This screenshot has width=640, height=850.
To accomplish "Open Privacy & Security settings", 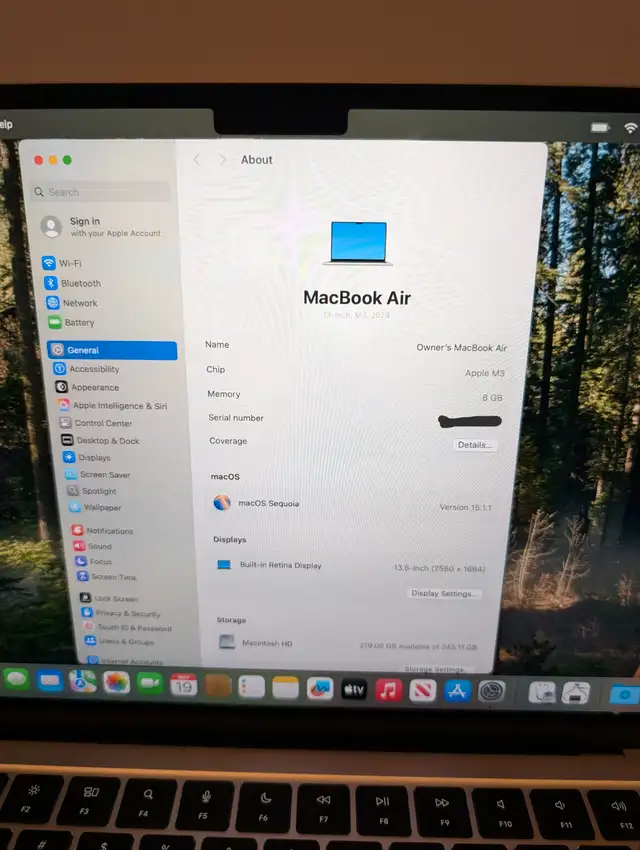I will point(121,613).
